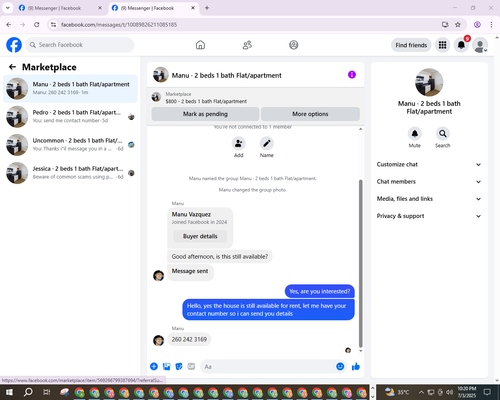Image resolution: width=500 pixels, height=400 pixels.
Task: Click the Search Facebook field
Action: click(x=80, y=45)
